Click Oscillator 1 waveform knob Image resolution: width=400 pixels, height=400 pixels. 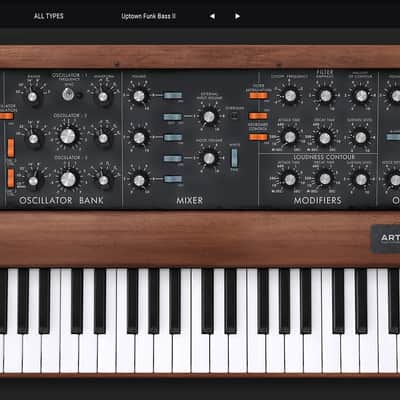tap(103, 97)
